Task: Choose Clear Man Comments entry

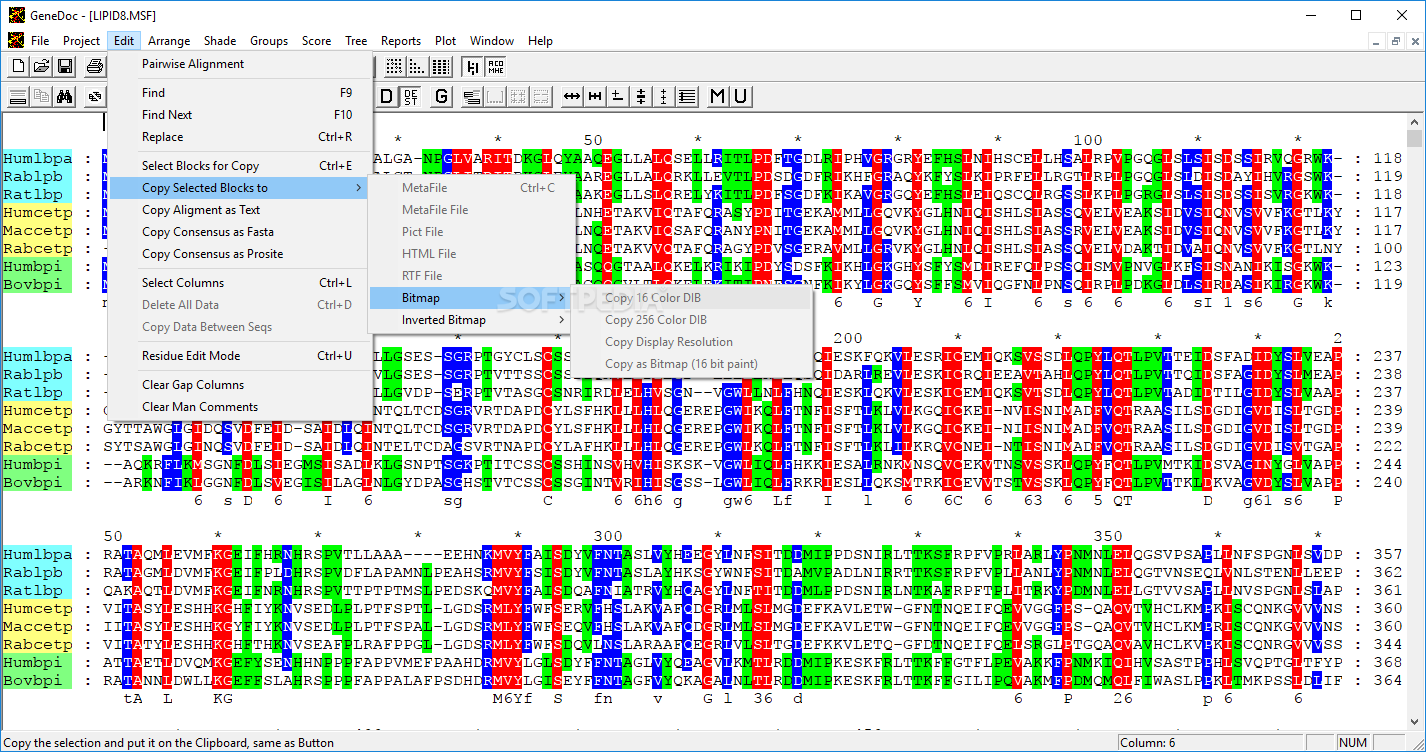Action: coord(240,407)
